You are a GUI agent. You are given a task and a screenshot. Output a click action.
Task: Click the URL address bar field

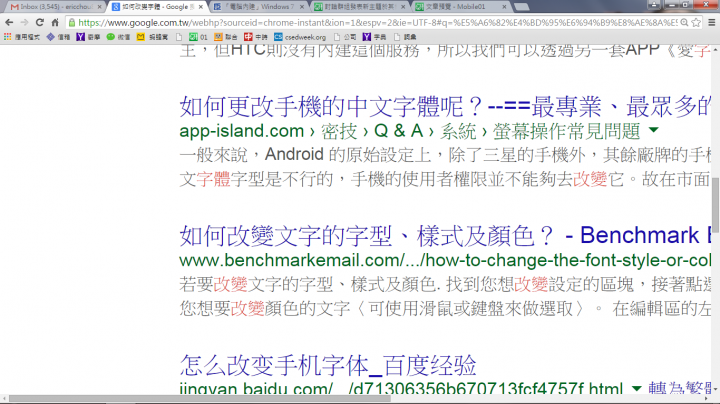tap(377, 22)
